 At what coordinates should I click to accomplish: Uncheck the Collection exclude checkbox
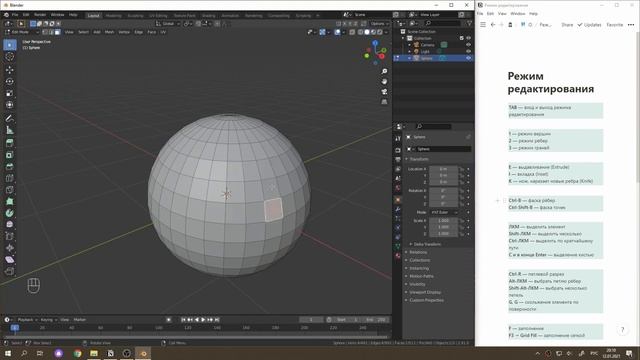click(x=462, y=38)
